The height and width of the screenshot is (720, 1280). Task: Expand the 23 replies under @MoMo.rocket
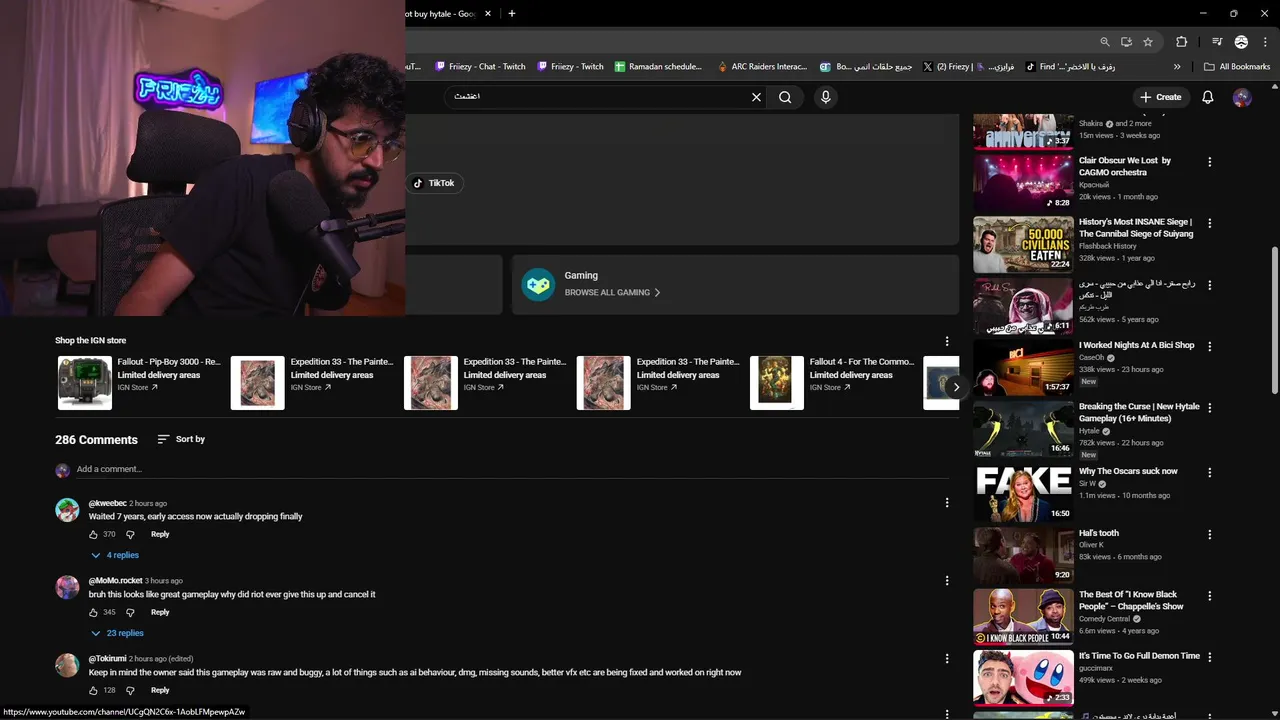(117, 633)
